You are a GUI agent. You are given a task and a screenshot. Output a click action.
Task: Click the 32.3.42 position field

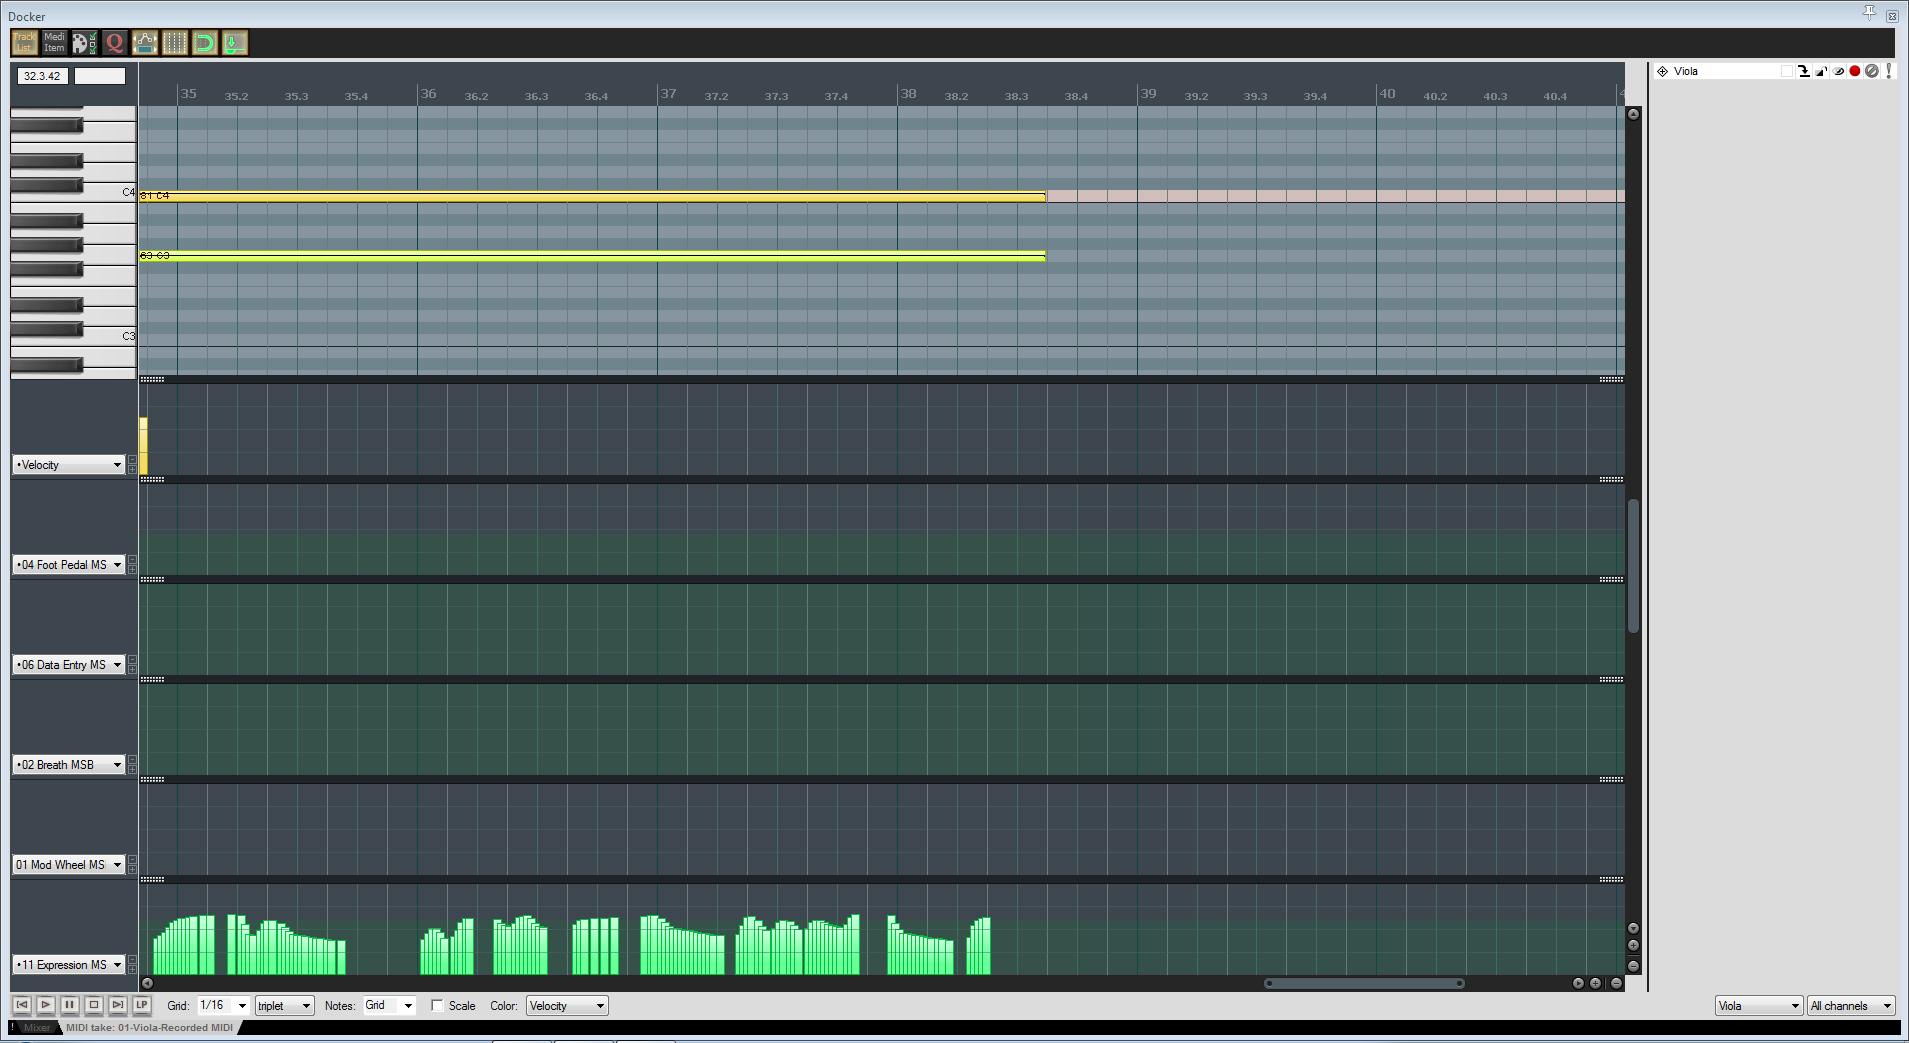click(42, 76)
